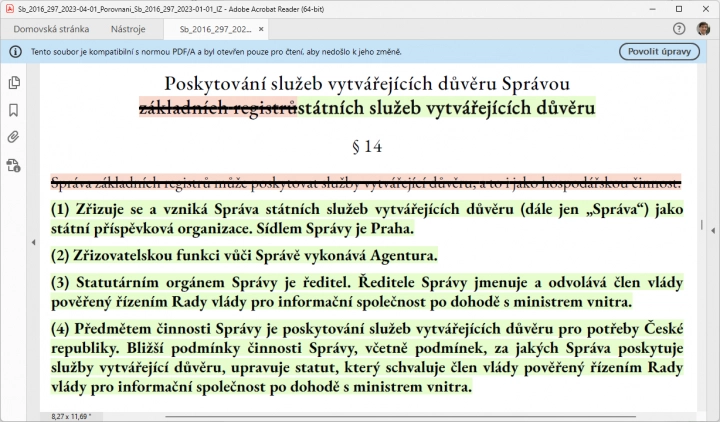720x422 pixels.
Task: Click the paragraph (4) Předmětem činnosti Správy
Action: click(367, 357)
